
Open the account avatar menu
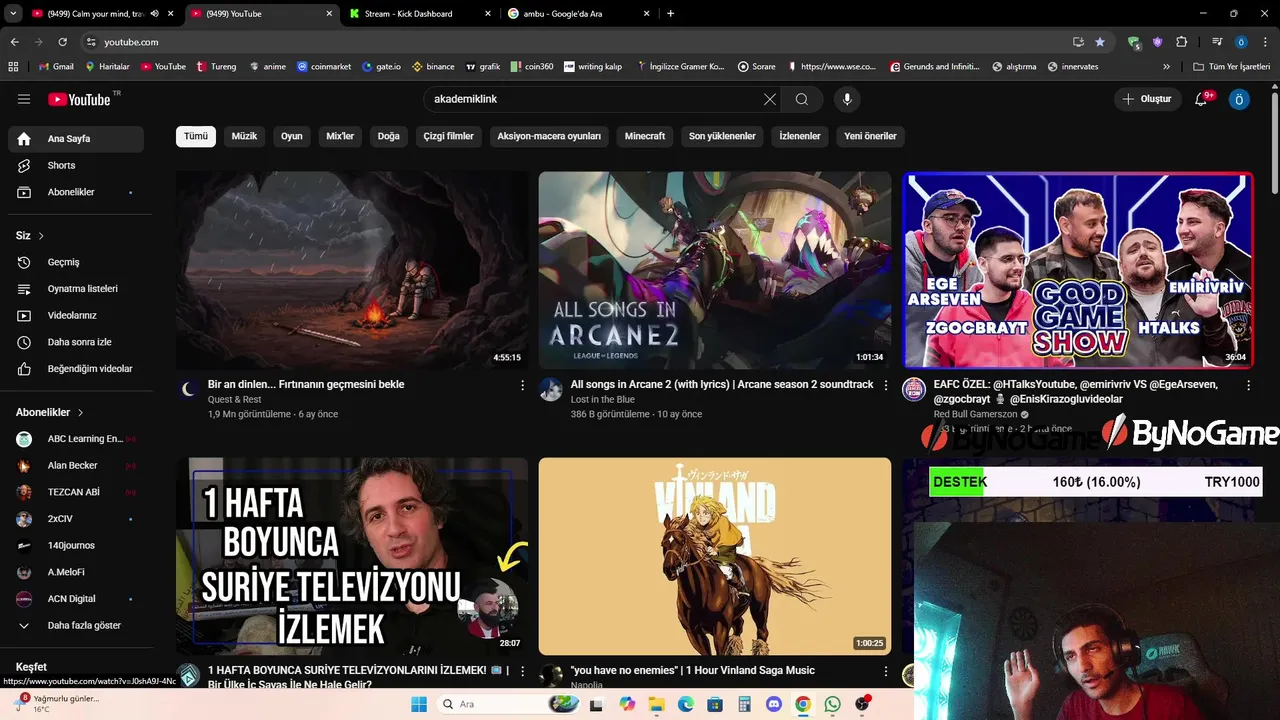pyautogui.click(x=1239, y=99)
